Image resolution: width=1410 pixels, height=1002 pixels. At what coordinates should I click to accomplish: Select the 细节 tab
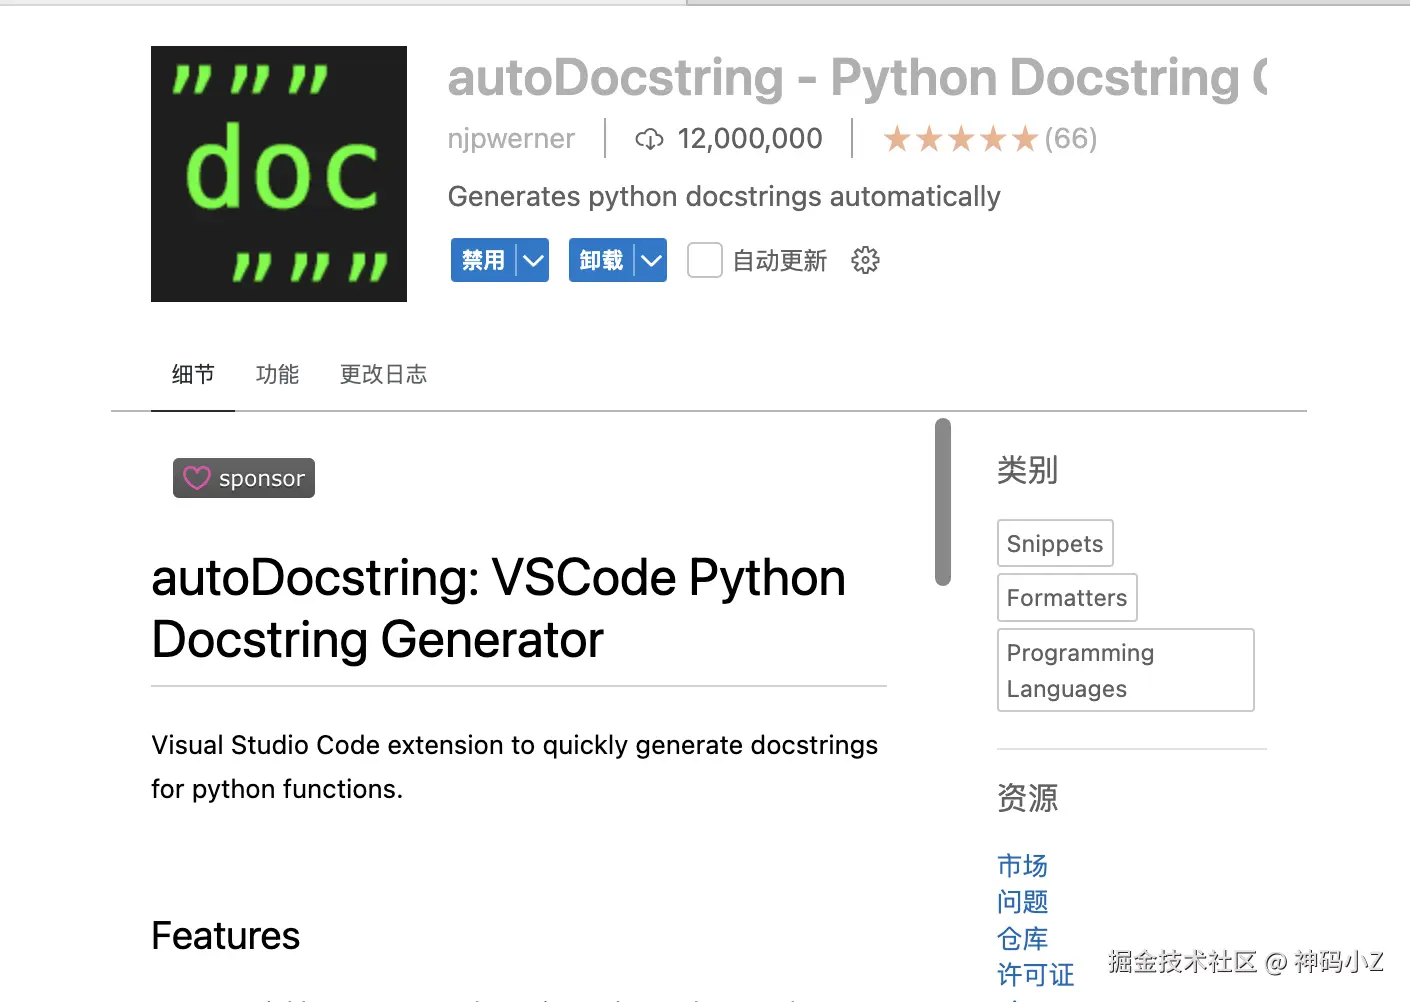(193, 375)
